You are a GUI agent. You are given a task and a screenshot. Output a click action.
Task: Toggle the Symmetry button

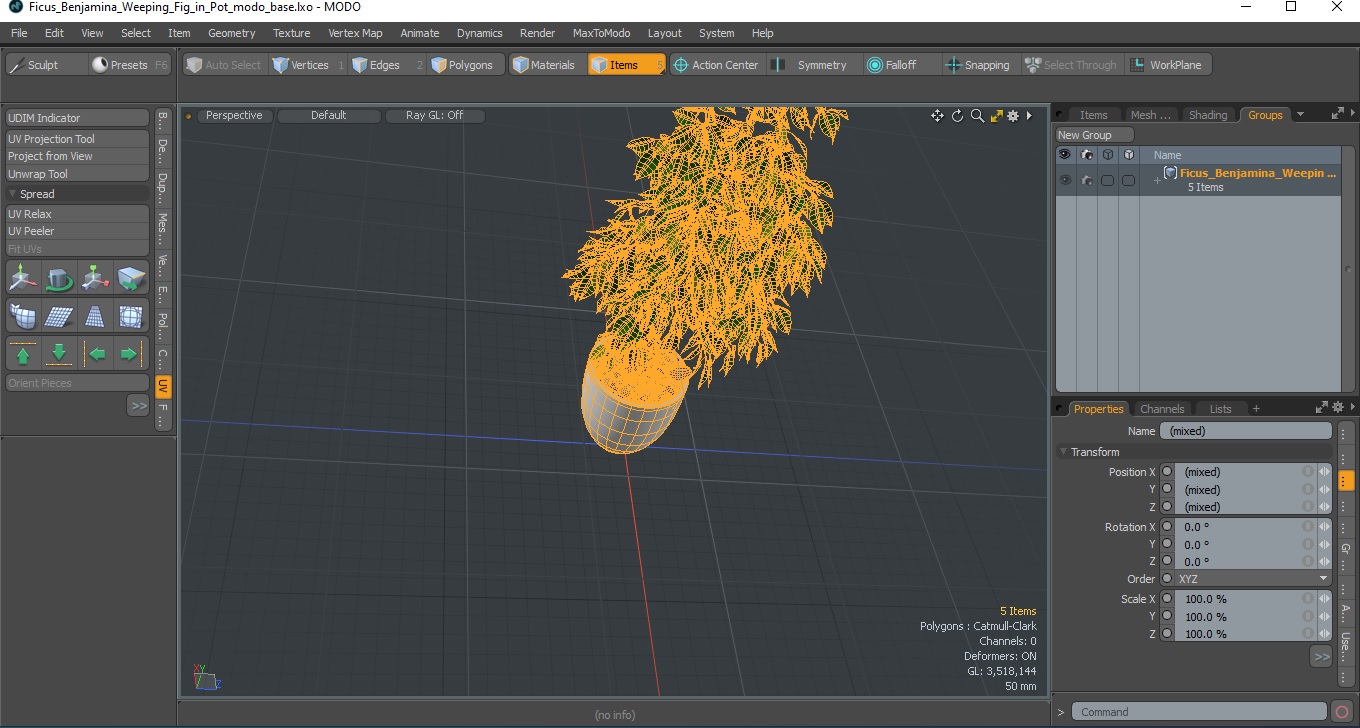coord(809,65)
